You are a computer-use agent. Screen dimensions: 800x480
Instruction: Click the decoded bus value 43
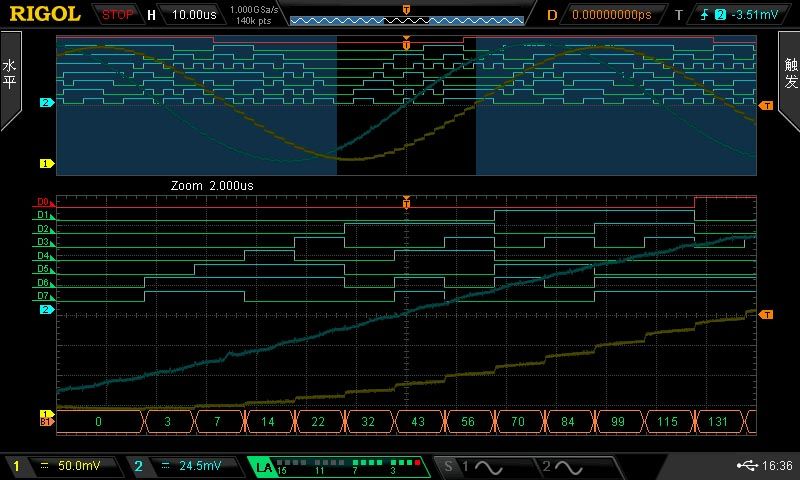coord(420,422)
